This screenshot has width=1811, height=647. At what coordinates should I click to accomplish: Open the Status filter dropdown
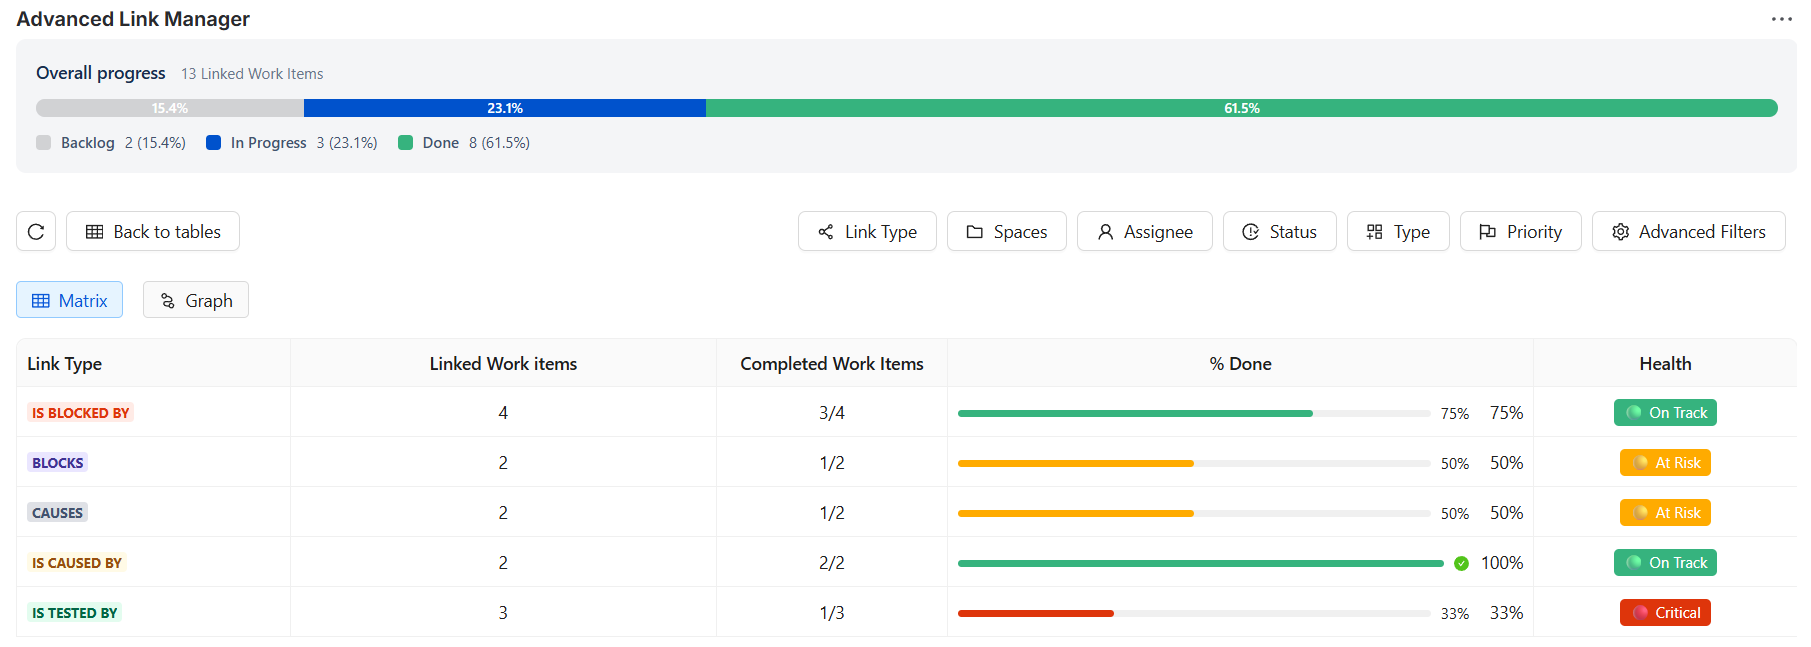pyautogui.click(x=1280, y=232)
